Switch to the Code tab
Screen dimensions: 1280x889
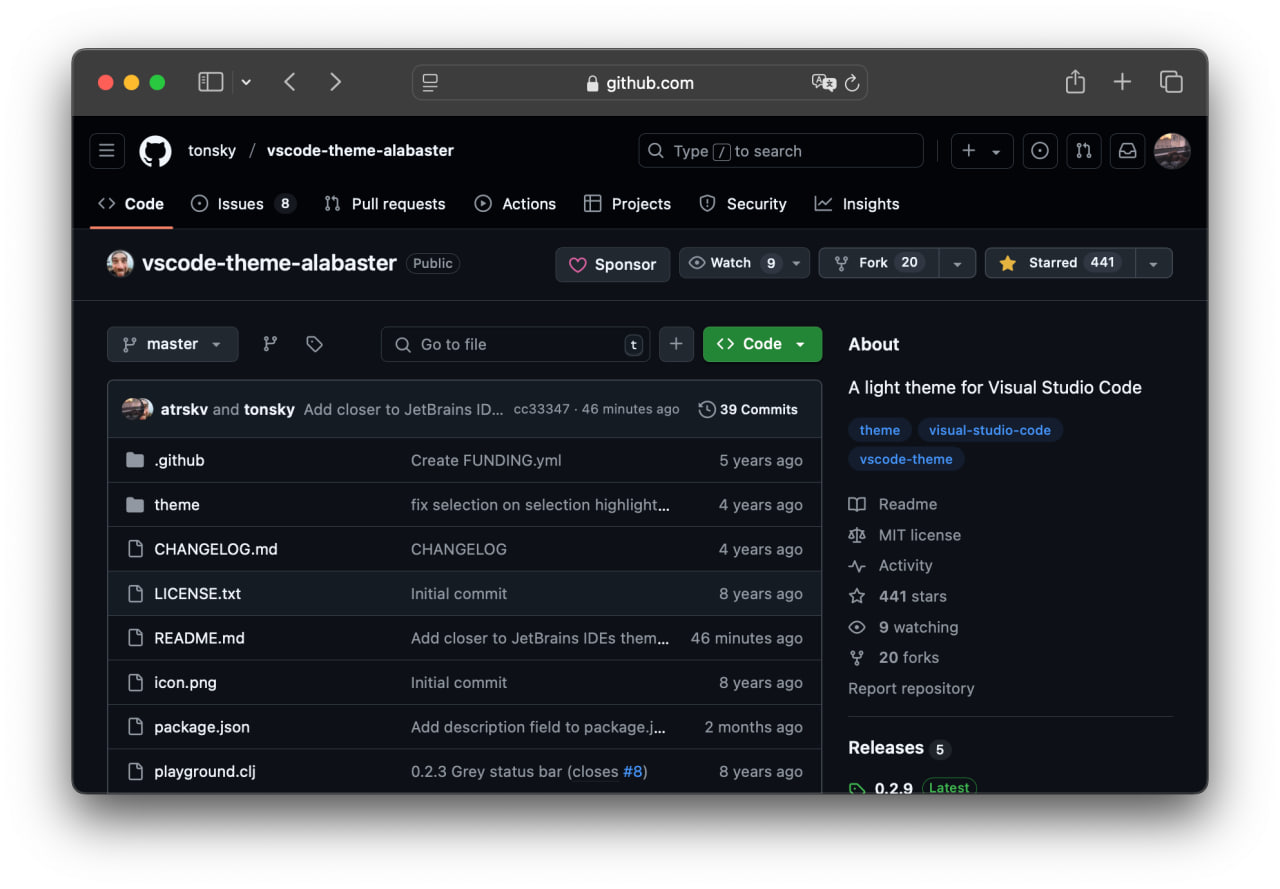click(x=131, y=204)
